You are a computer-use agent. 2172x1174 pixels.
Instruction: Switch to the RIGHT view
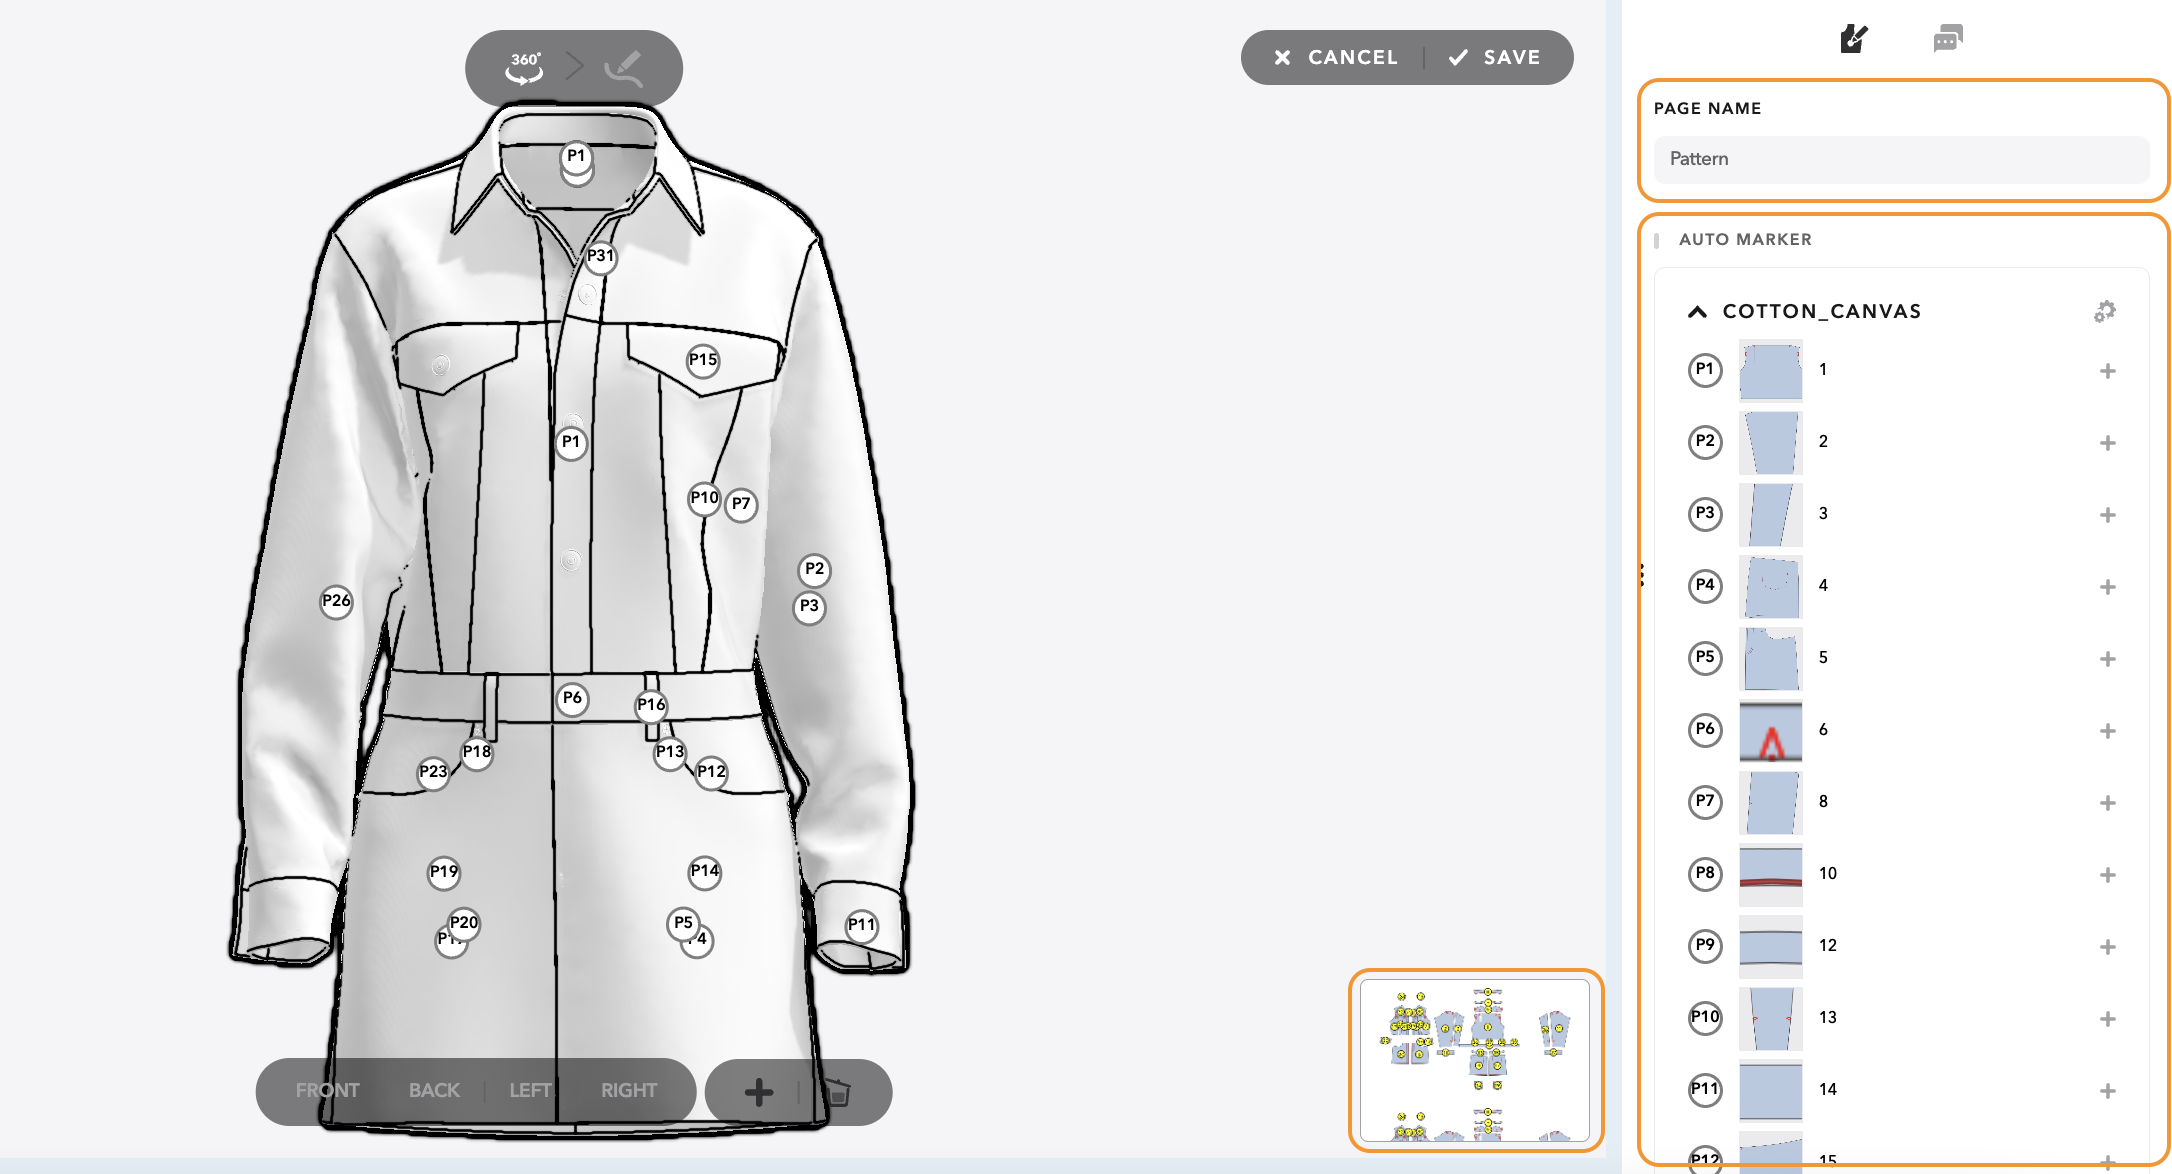point(629,1091)
